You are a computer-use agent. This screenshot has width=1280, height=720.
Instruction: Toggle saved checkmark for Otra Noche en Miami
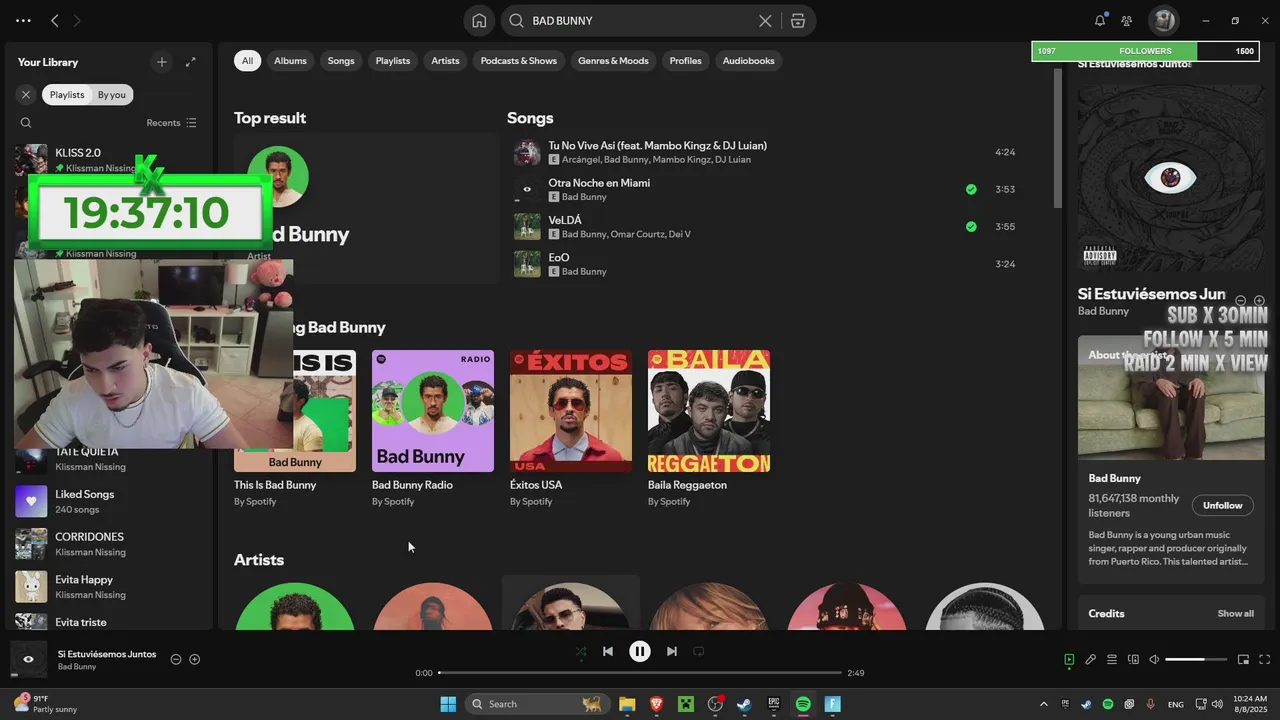tap(971, 189)
